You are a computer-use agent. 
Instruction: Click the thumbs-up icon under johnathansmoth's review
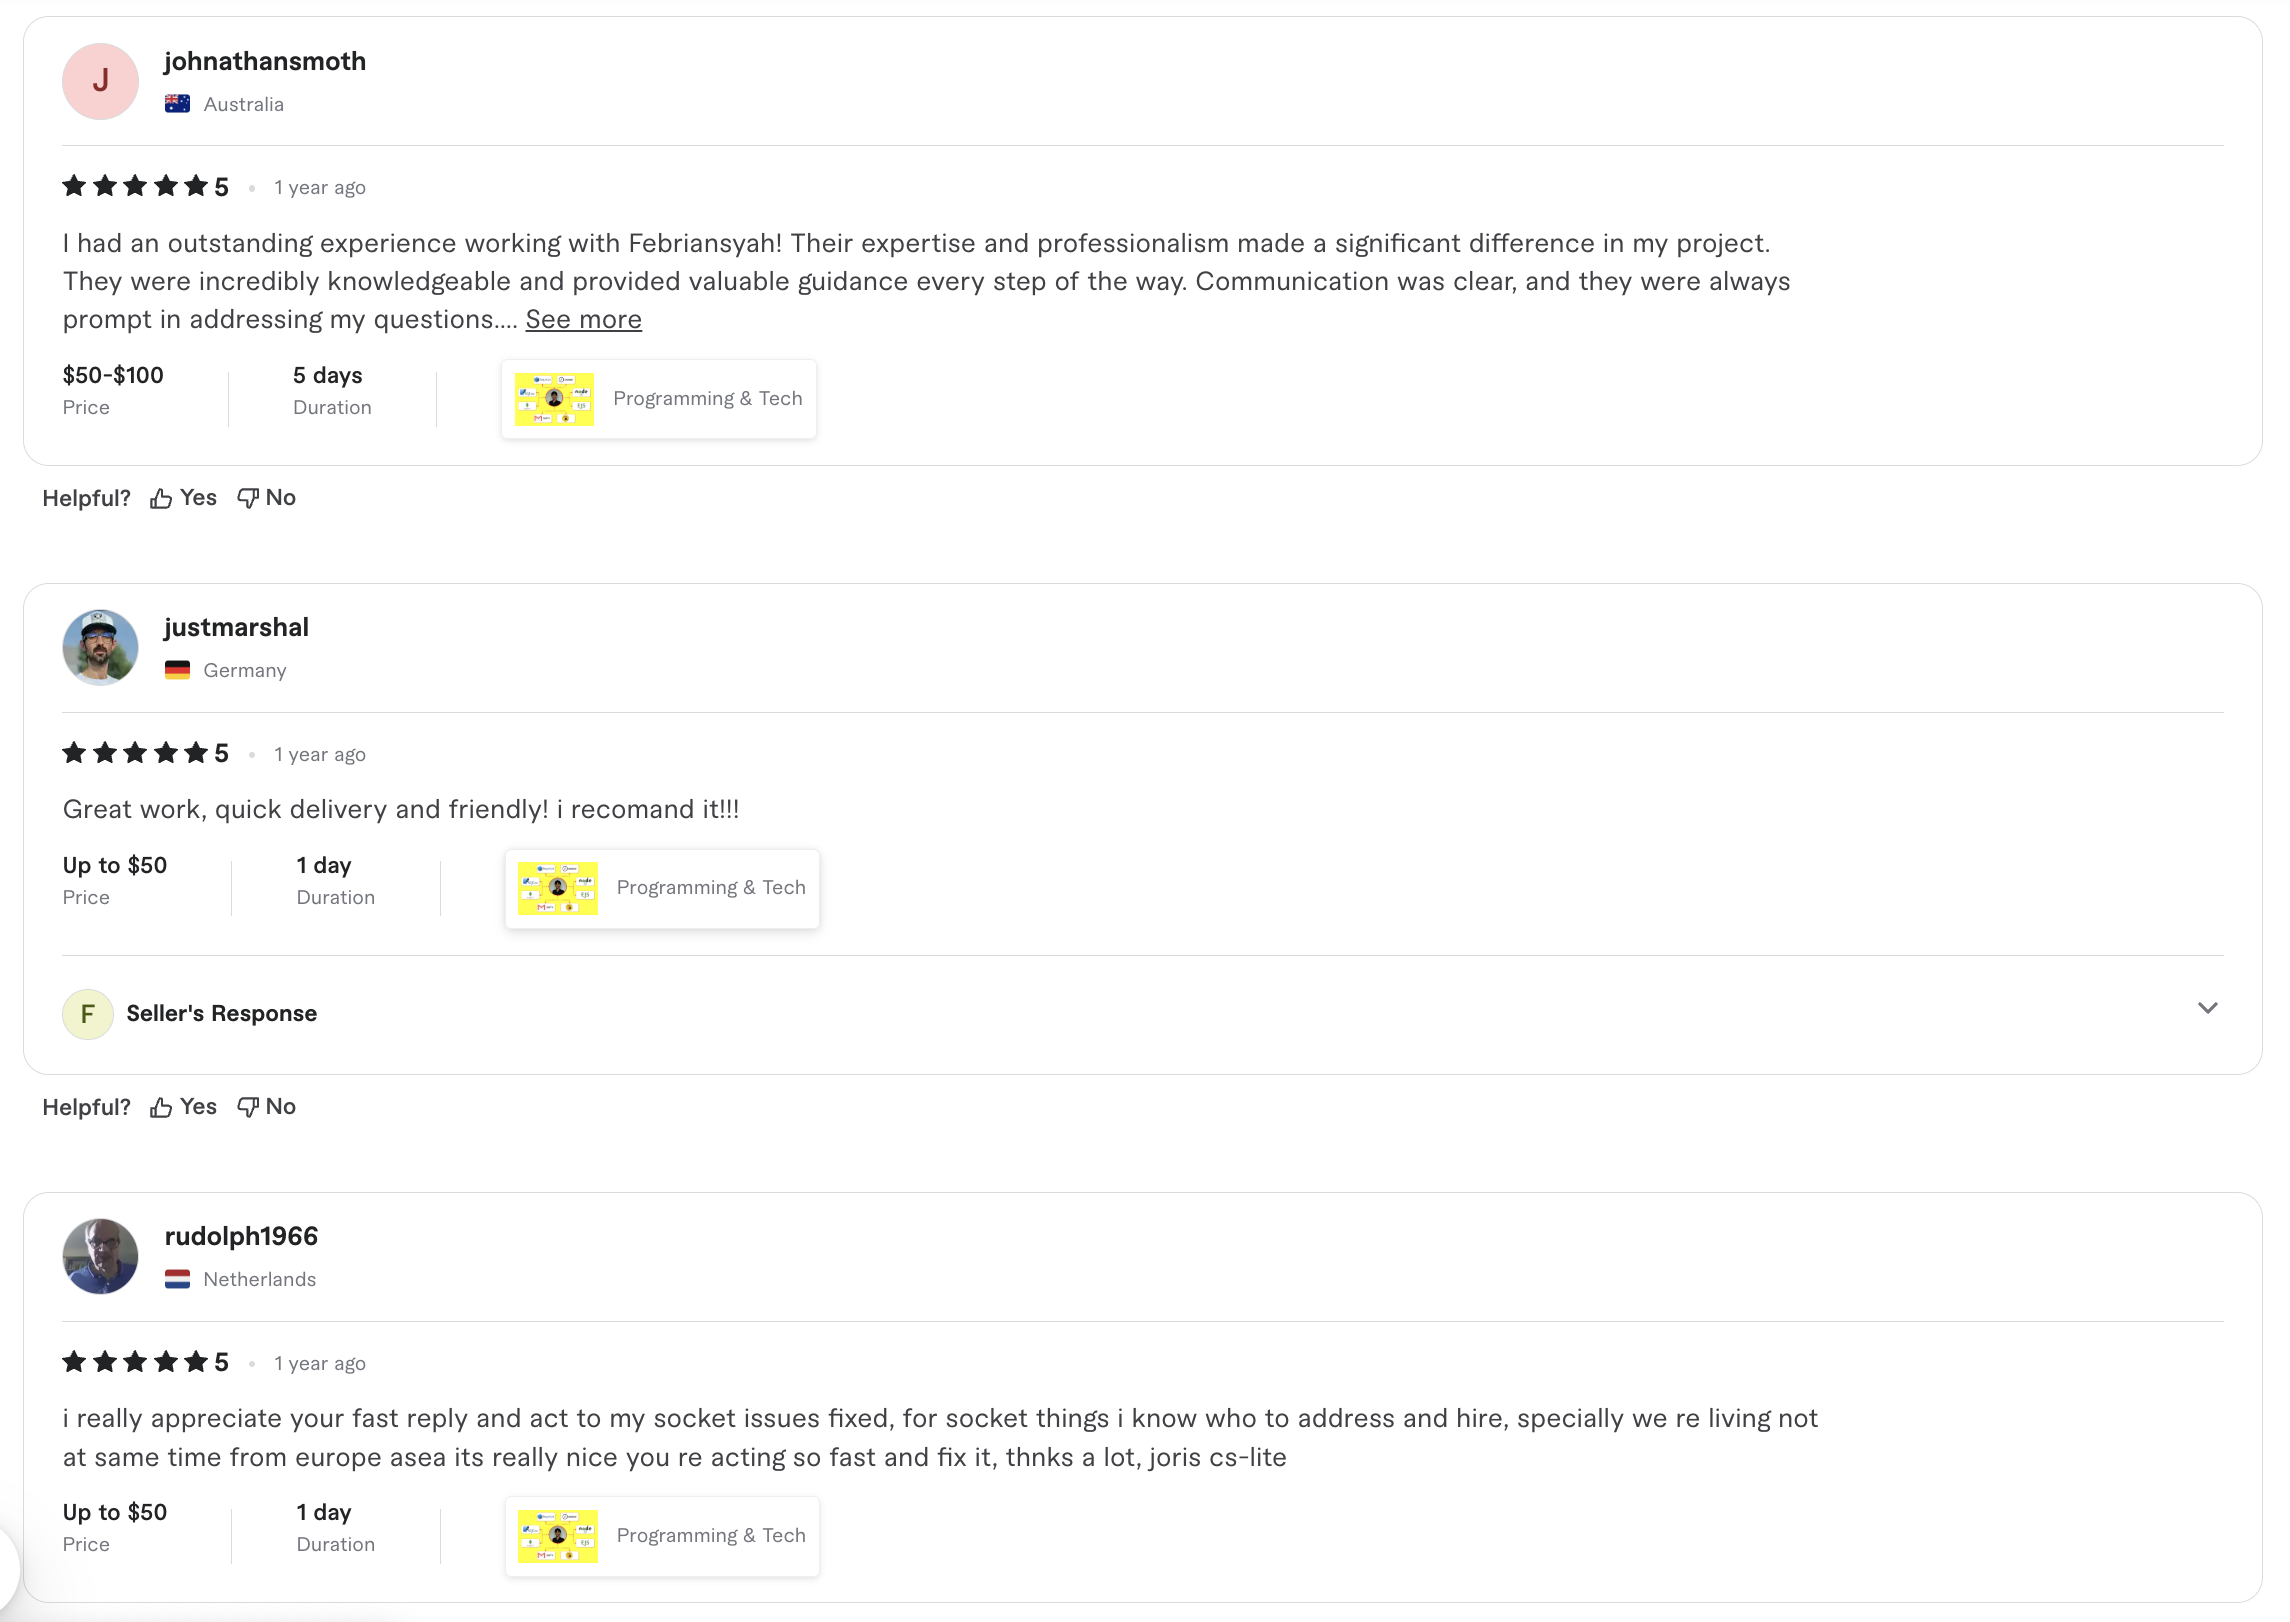point(160,497)
